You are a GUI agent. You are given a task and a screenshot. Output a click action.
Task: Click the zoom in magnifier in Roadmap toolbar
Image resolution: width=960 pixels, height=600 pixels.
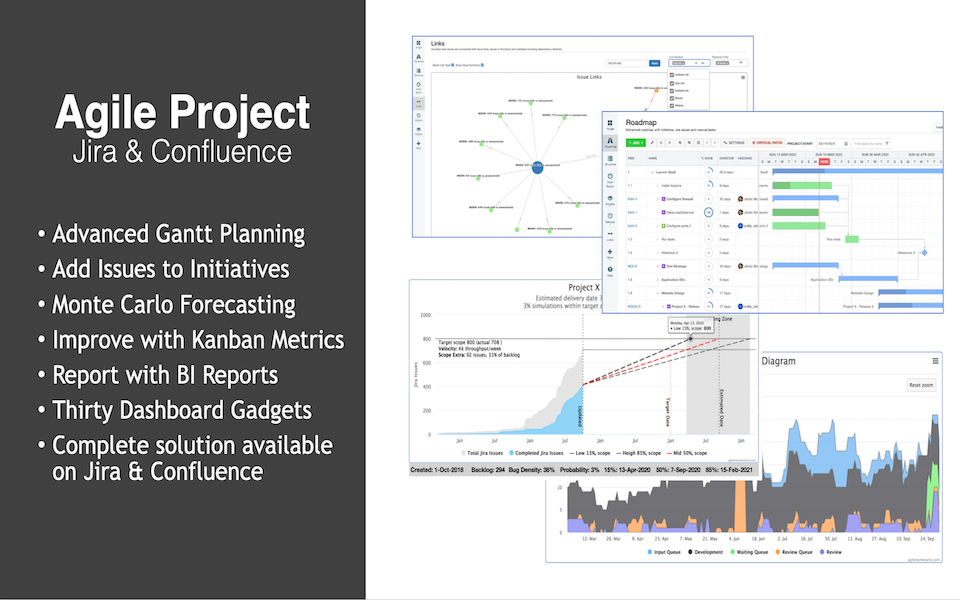tap(680, 143)
